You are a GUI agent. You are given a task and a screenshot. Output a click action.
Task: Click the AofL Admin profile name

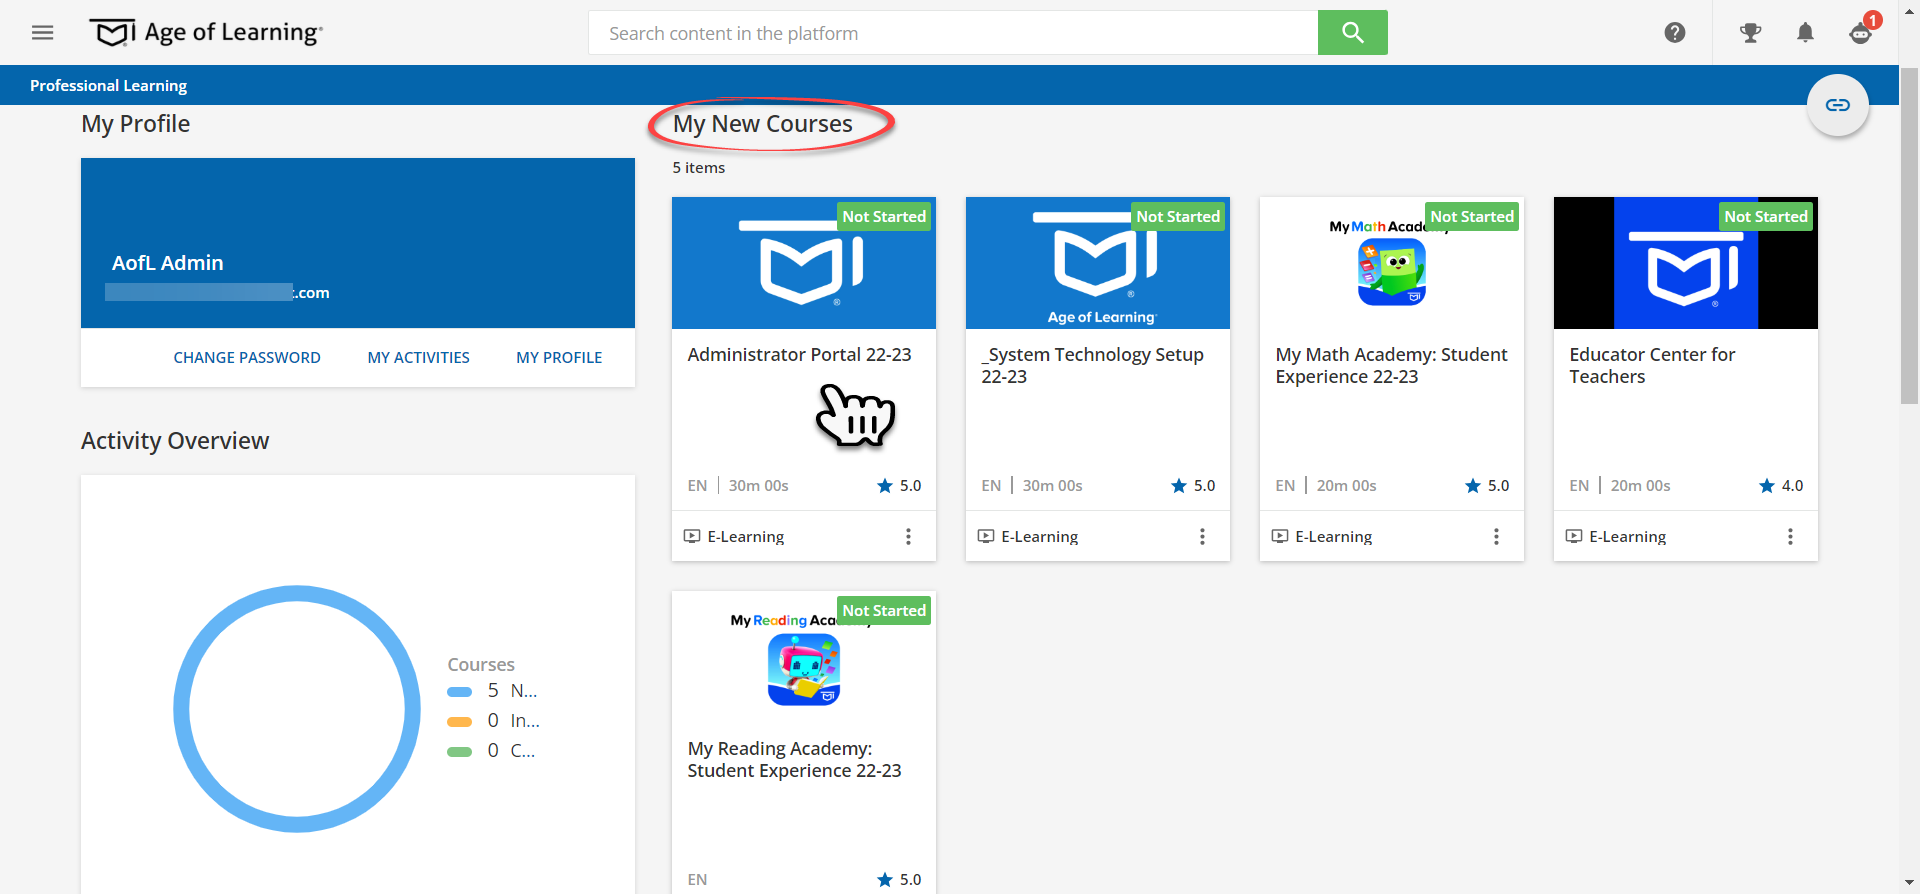pyautogui.click(x=168, y=263)
